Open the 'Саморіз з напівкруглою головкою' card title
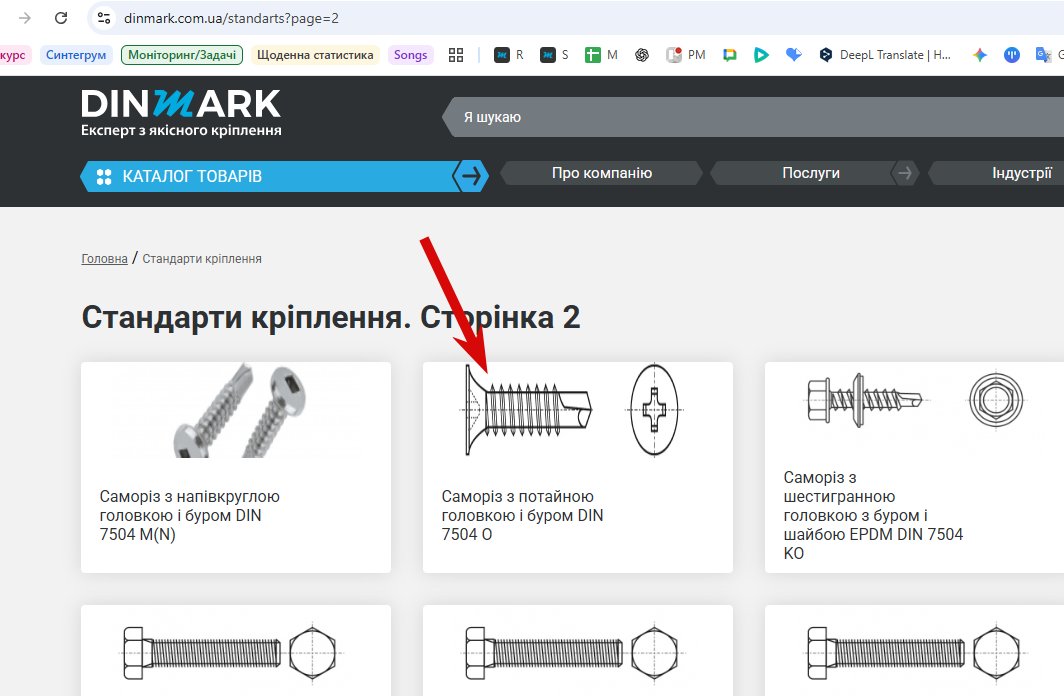1064x696 pixels. pos(189,516)
